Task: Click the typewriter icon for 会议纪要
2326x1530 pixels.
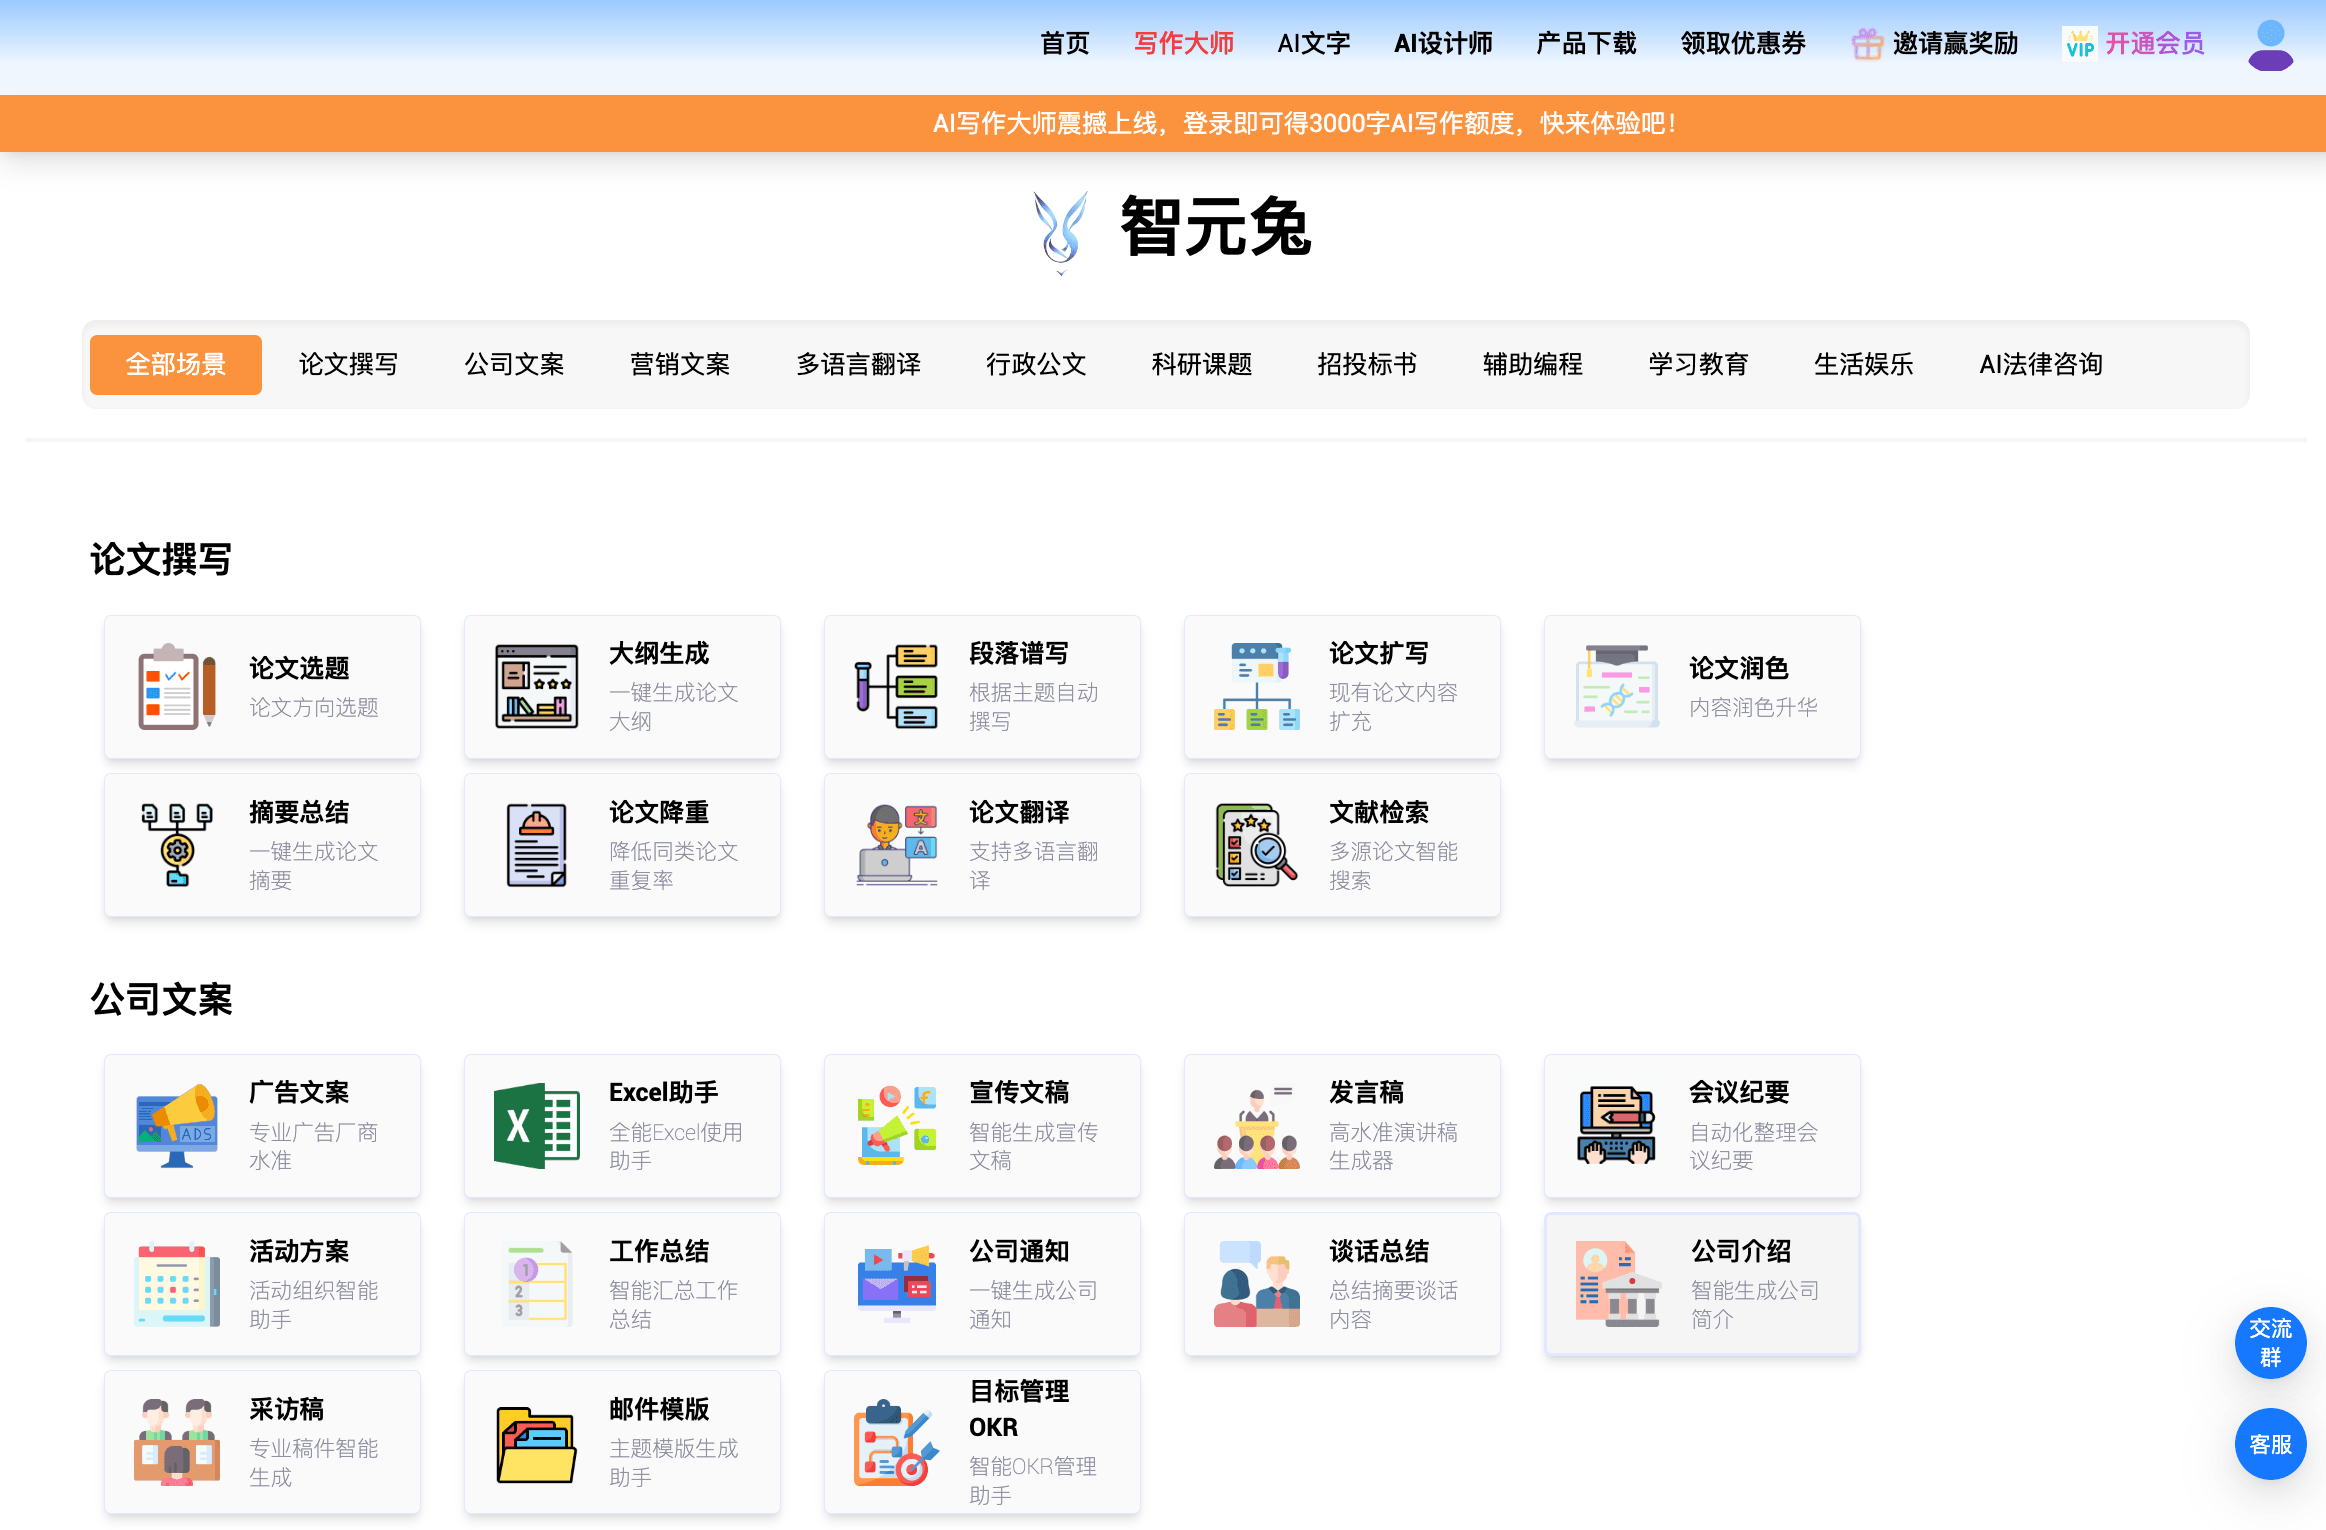Action: 1616,1126
